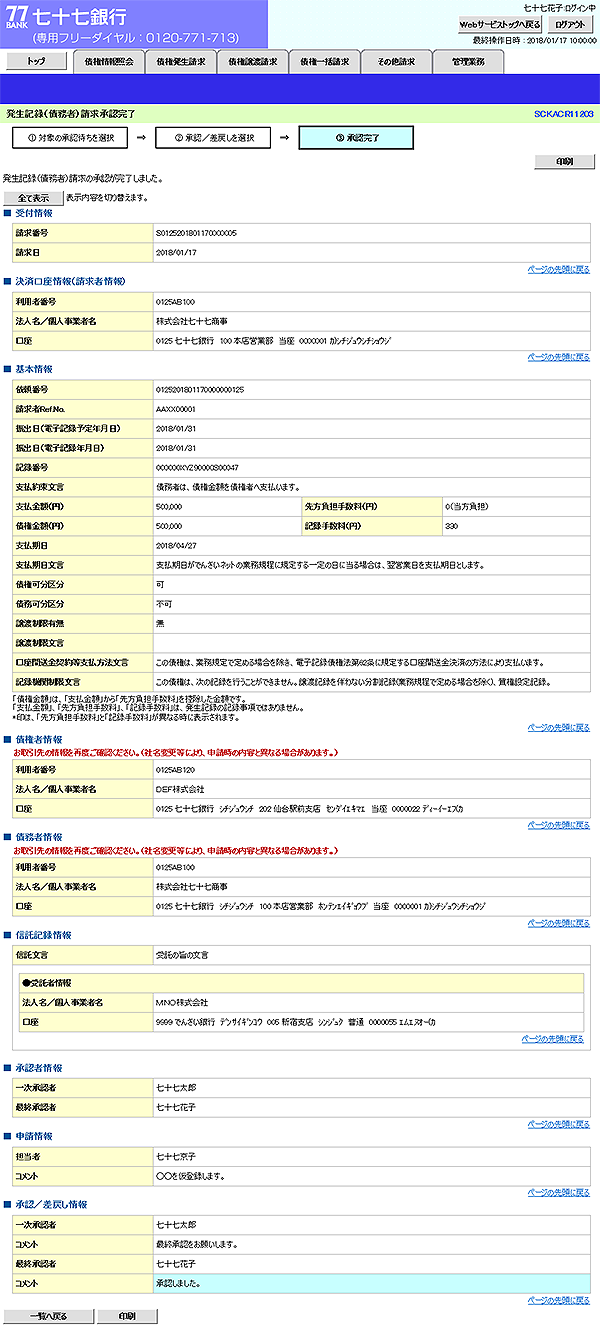Click the 譲渡制限有無 value 無
This screenshot has height=1332, width=600.
click(x=160, y=623)
